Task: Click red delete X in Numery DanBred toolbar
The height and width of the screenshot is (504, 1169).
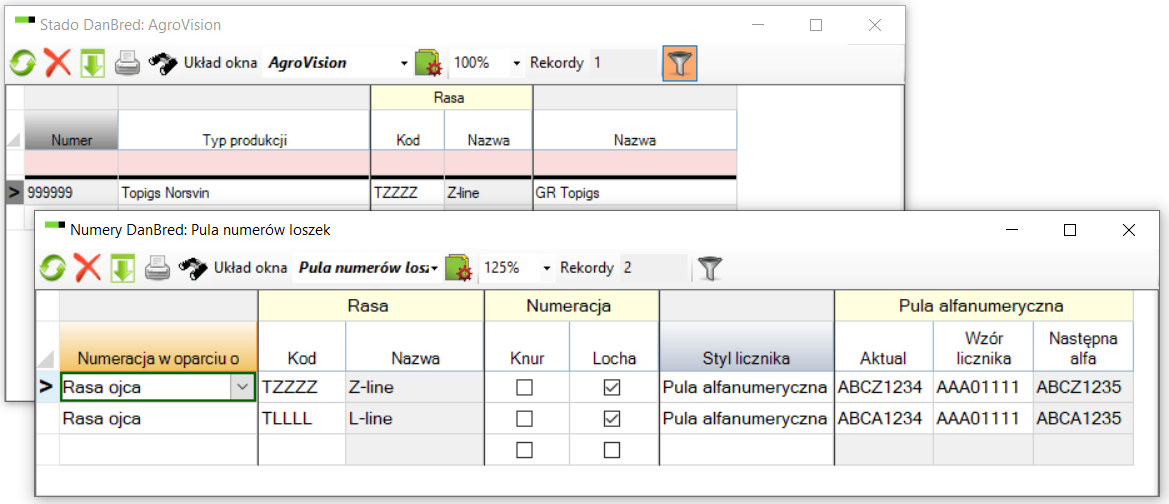Action: point(88,268)
